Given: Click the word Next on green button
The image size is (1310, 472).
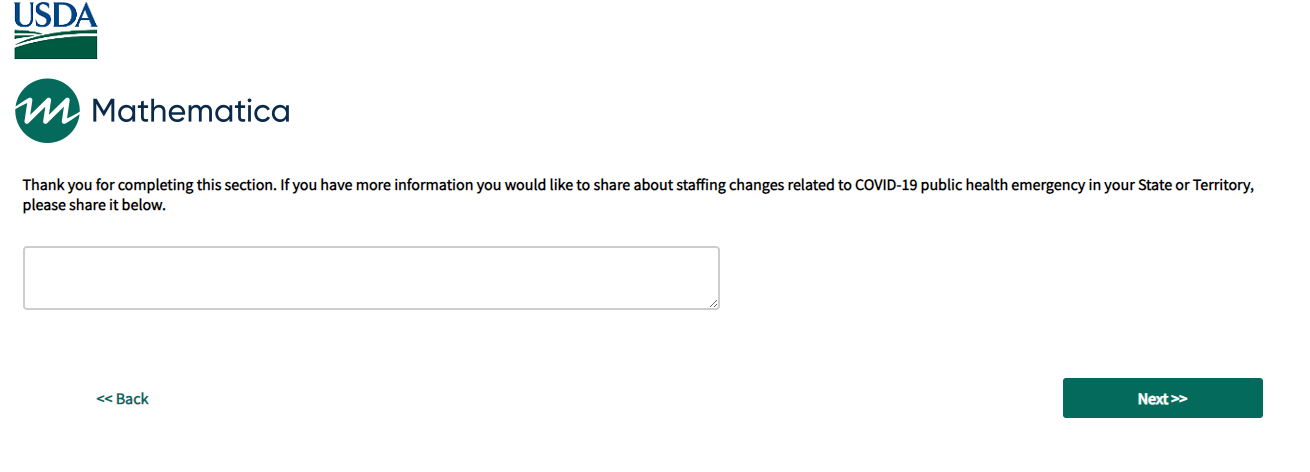Looking at the screenshot, I should click(x=1152, y=399).
